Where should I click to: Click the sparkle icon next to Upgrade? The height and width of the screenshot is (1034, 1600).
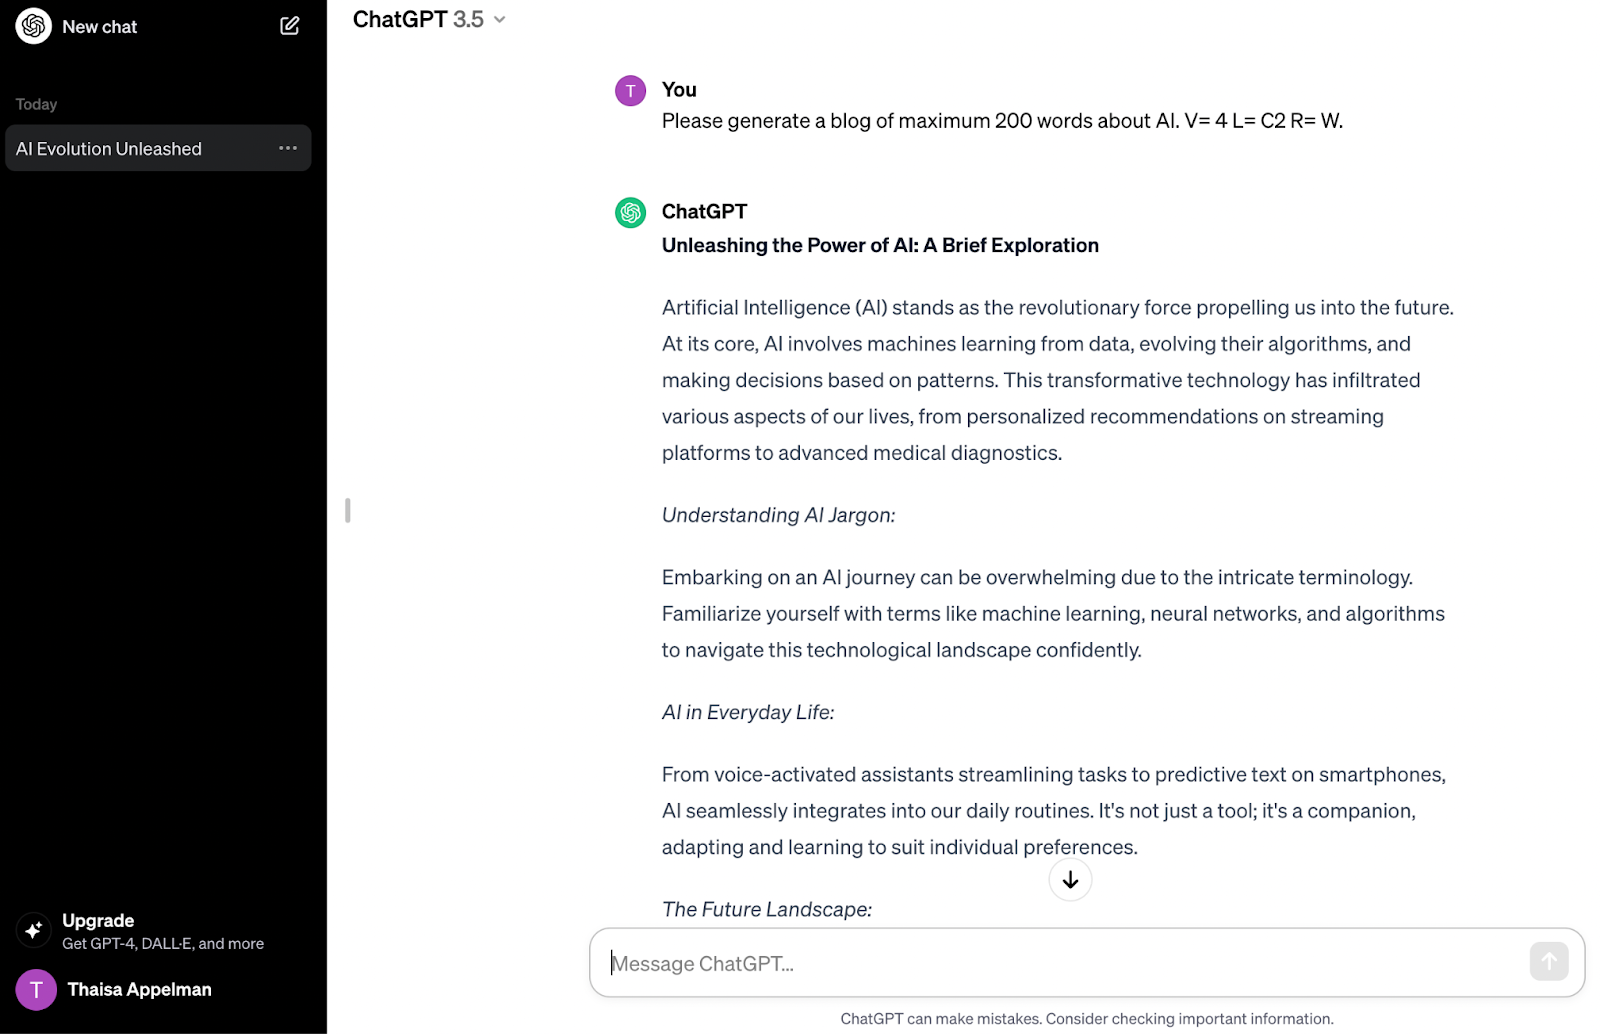[34, 930]
